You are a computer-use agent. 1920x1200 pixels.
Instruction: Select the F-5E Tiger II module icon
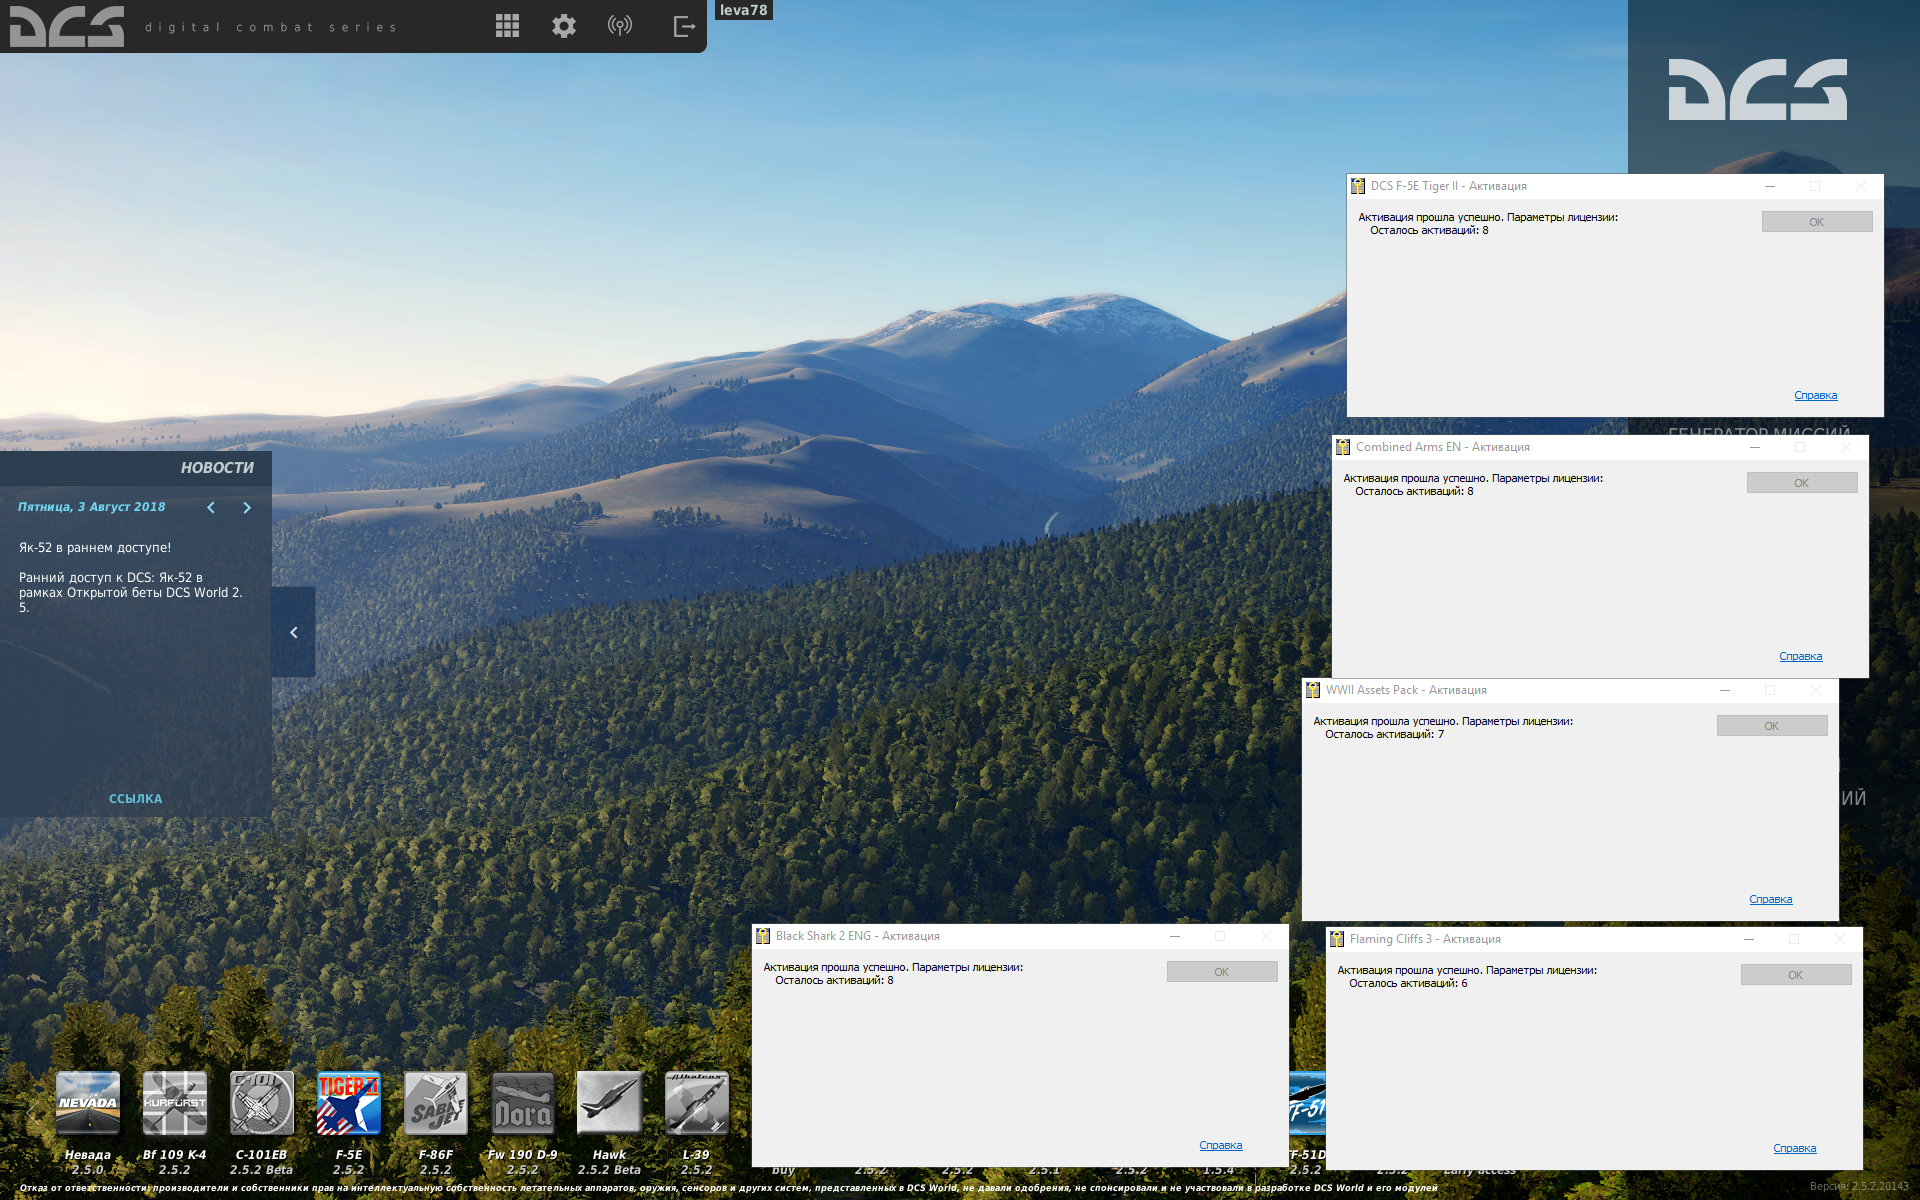click(349, 1103)
